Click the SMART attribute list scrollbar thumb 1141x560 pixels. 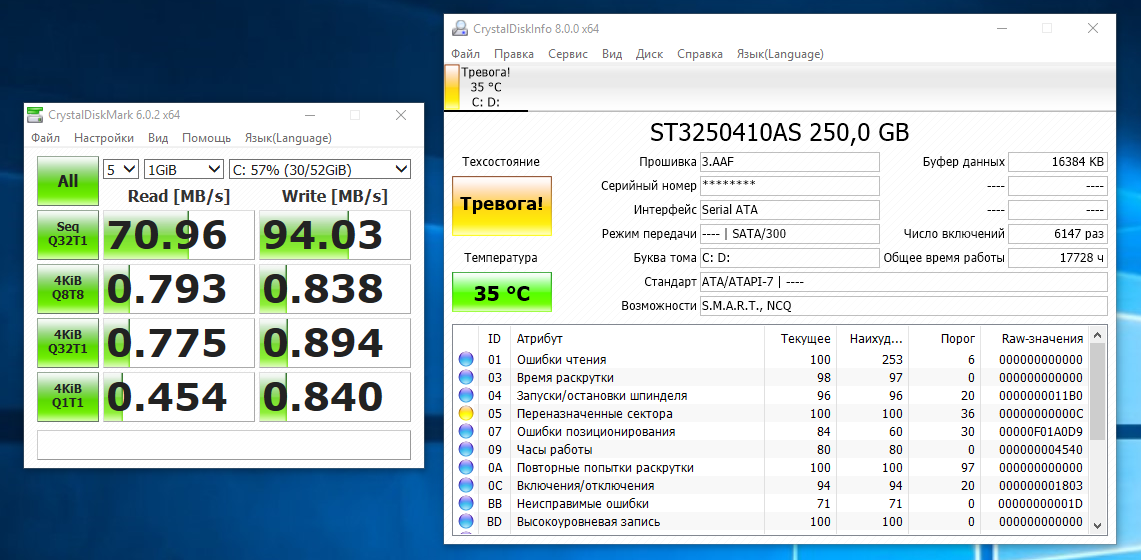pos(1097,391)
